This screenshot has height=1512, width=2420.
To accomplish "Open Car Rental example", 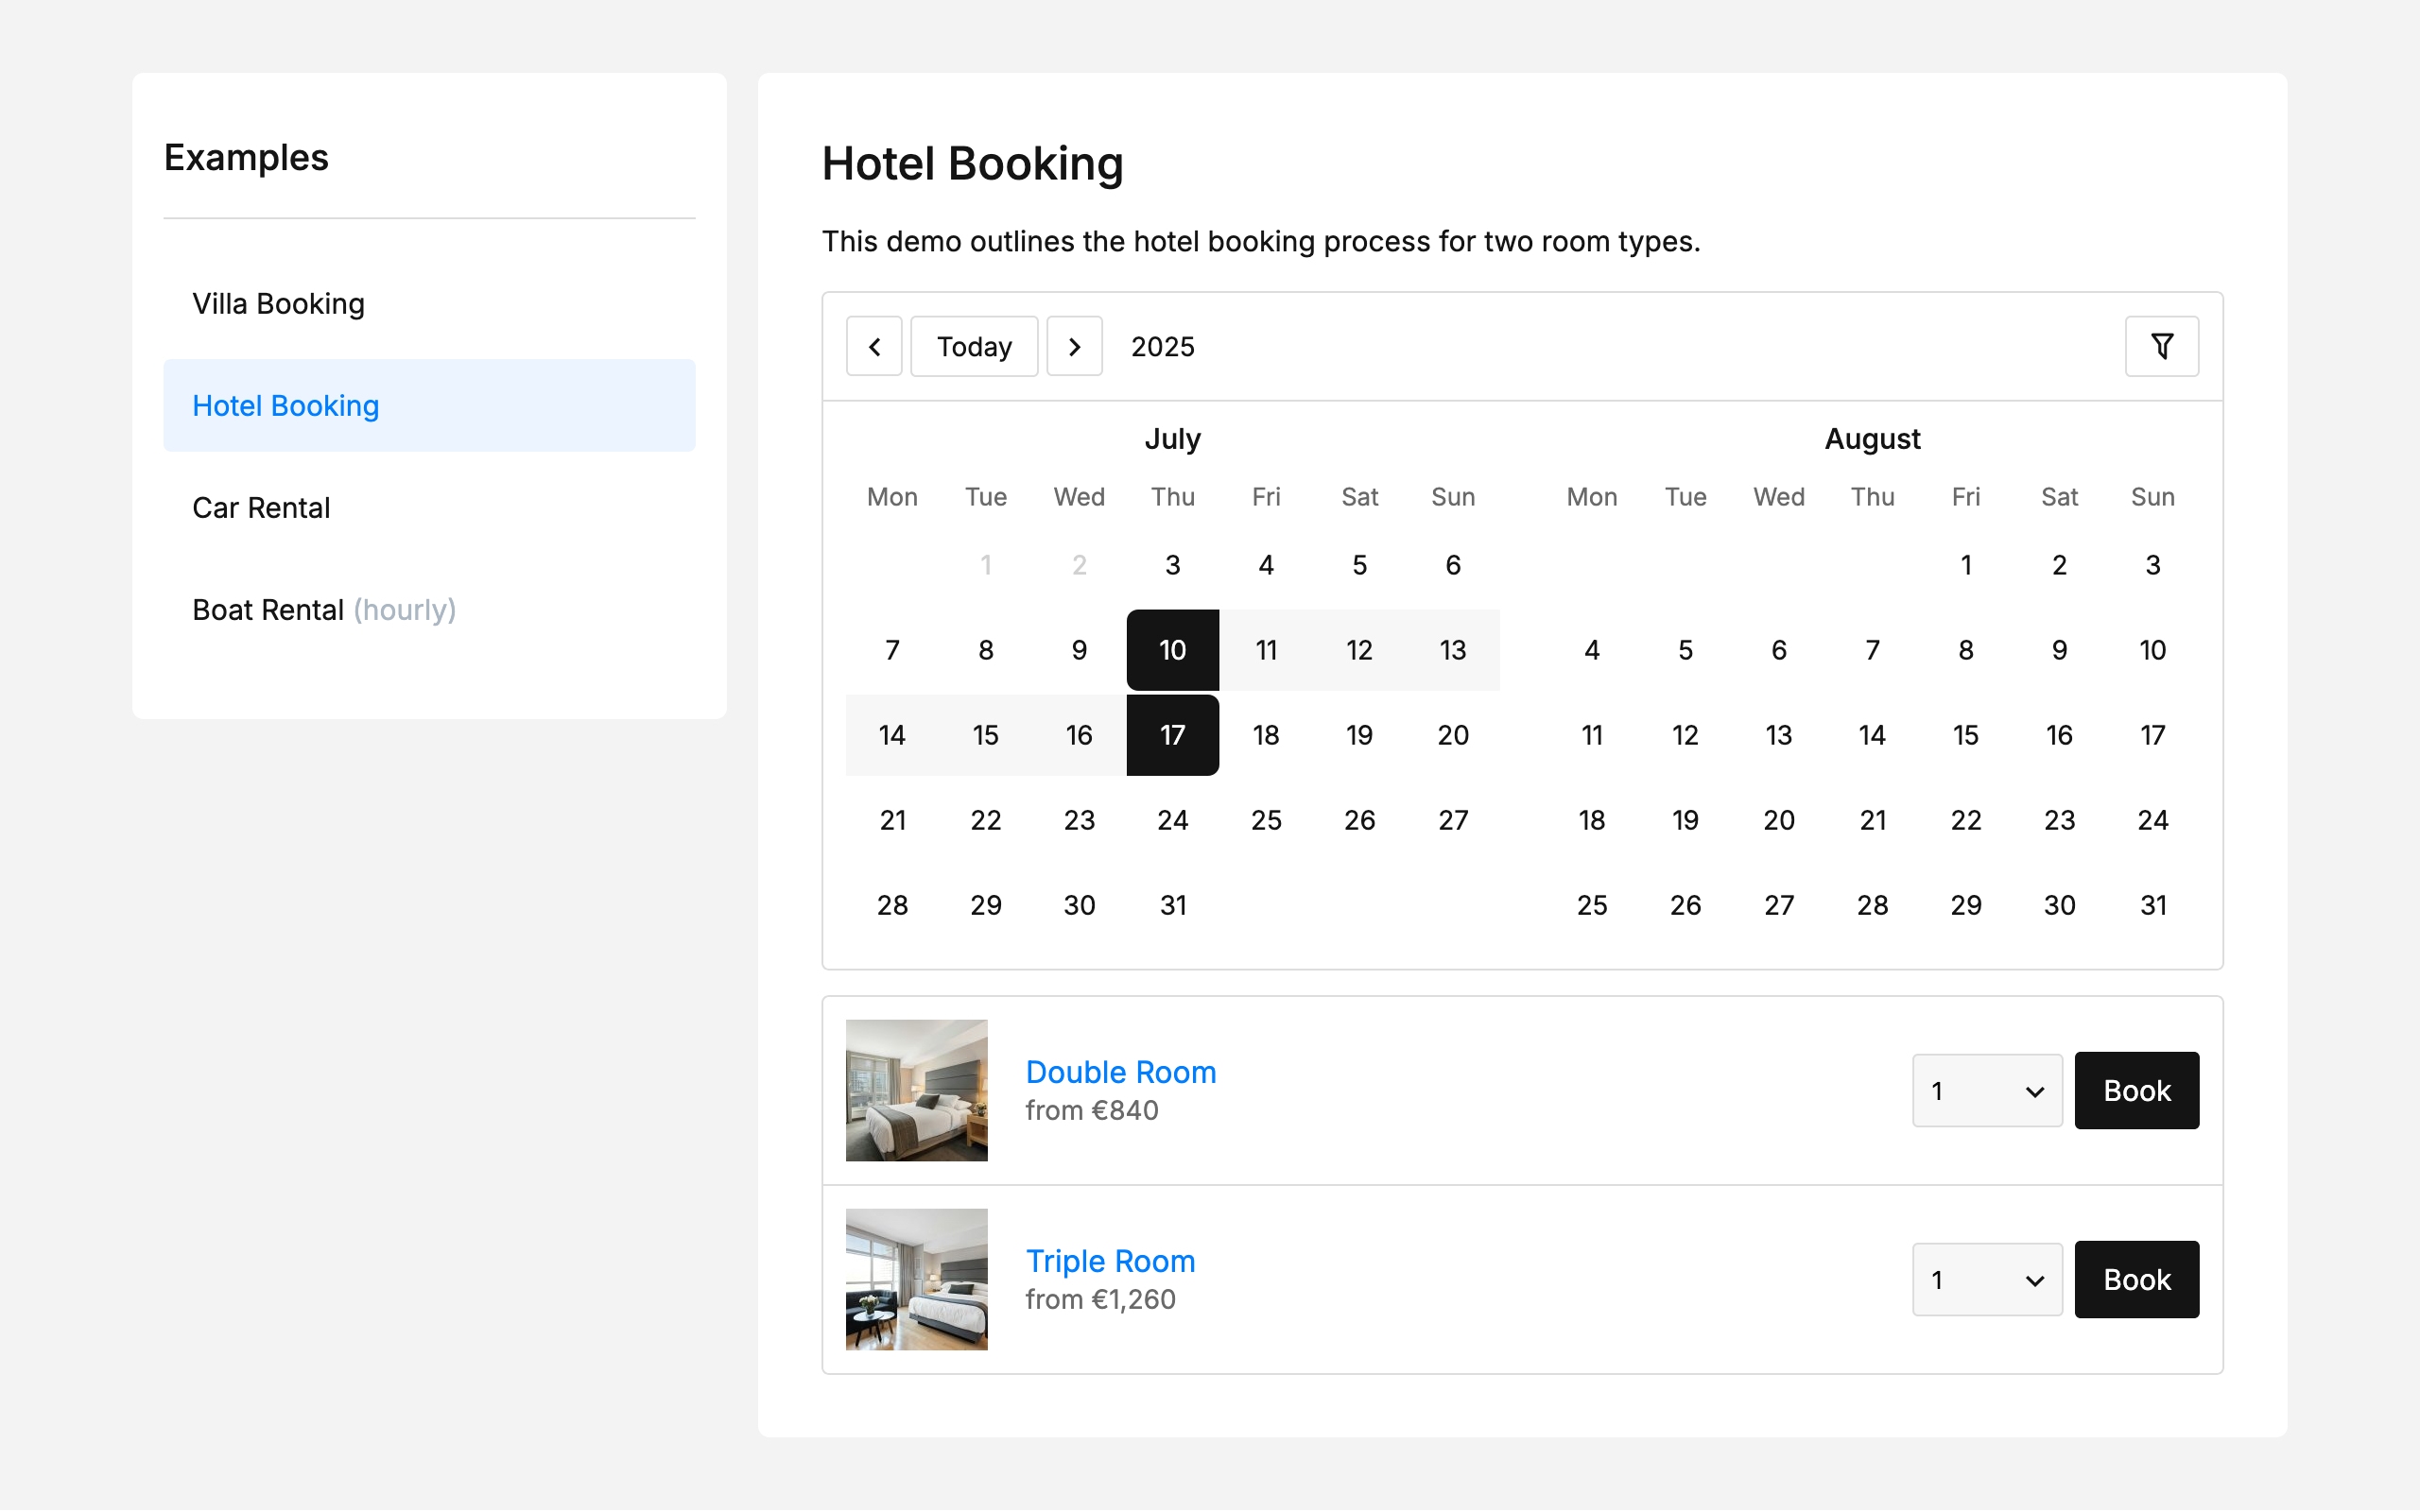I will (x=429, y=507).
